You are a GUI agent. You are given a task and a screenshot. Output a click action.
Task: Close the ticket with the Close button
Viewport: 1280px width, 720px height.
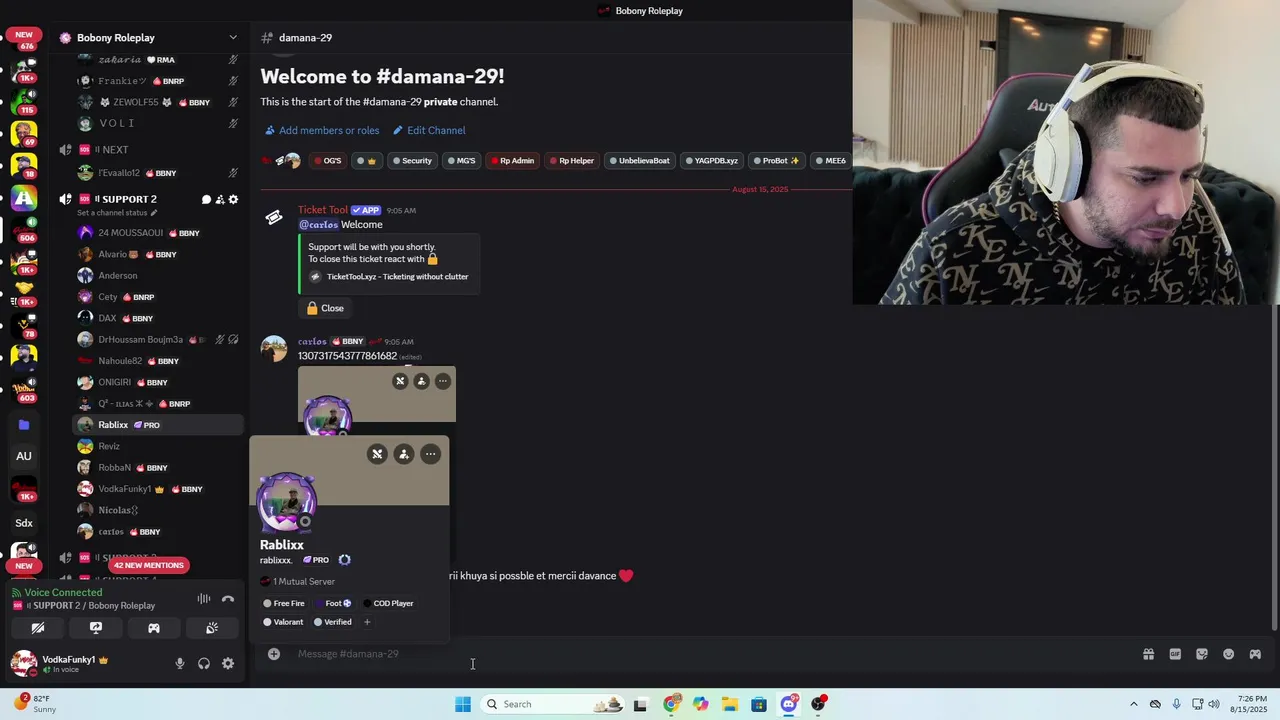tap(325, 308)
